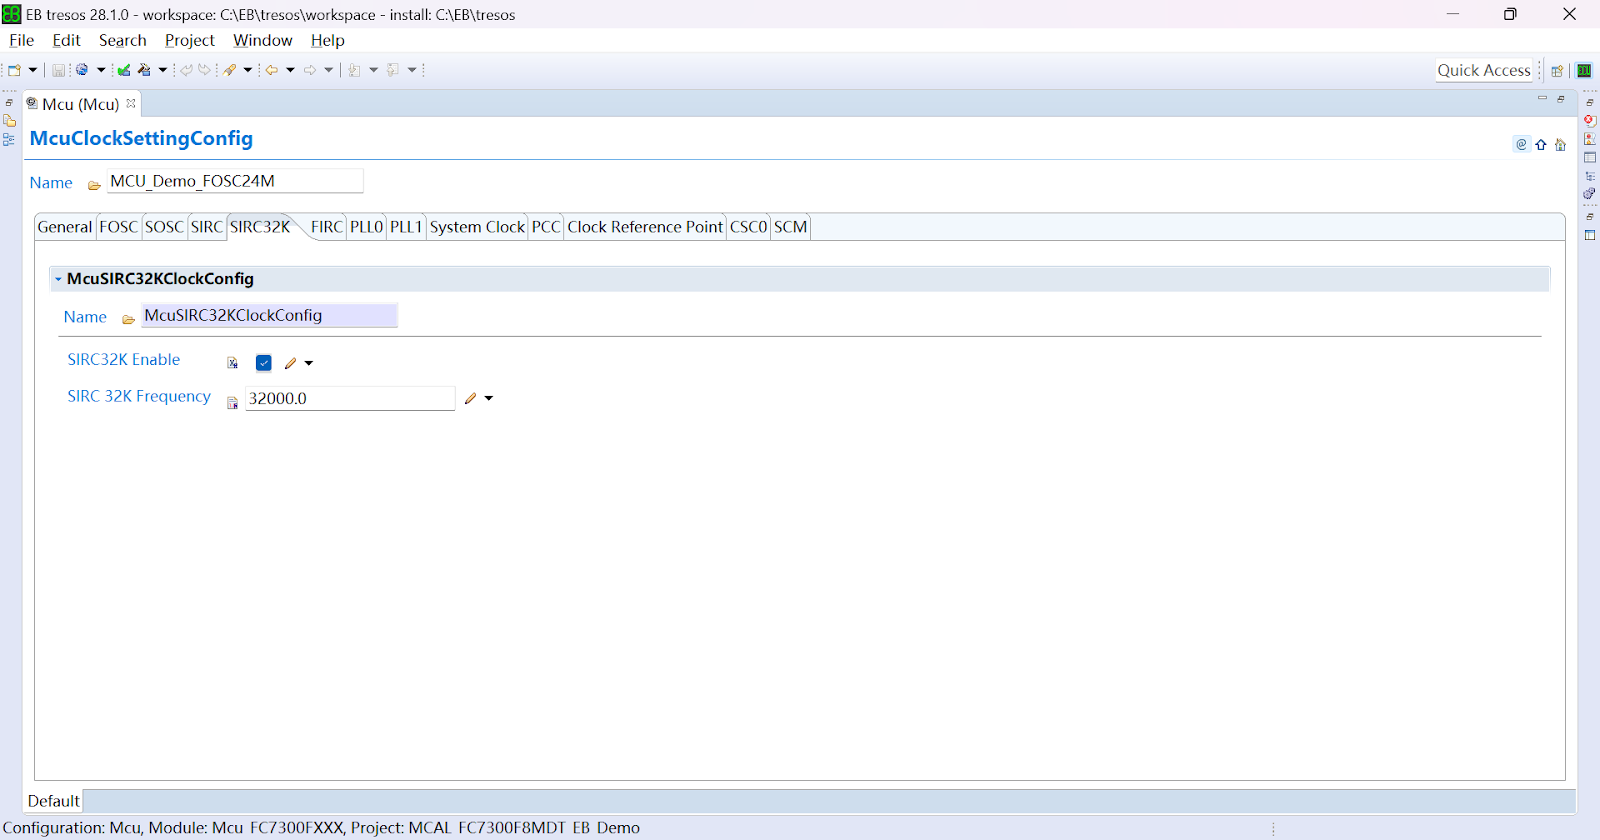This screenshot has height=840, width=1600.
Task: Switch to the SCM tab
Action: pyautogui.click(x=790, y=227)
